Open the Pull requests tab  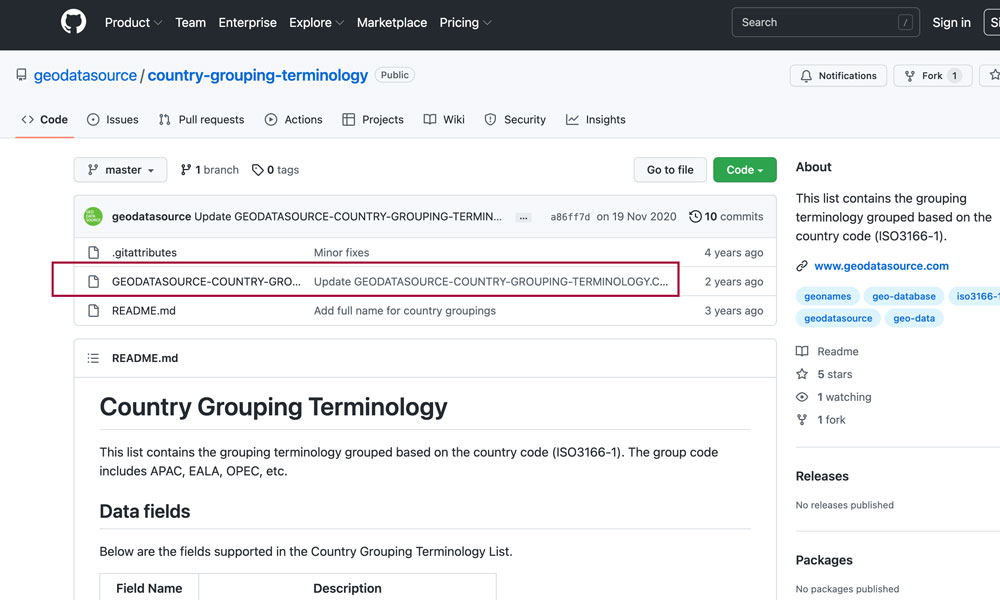[x=201, y=120]
